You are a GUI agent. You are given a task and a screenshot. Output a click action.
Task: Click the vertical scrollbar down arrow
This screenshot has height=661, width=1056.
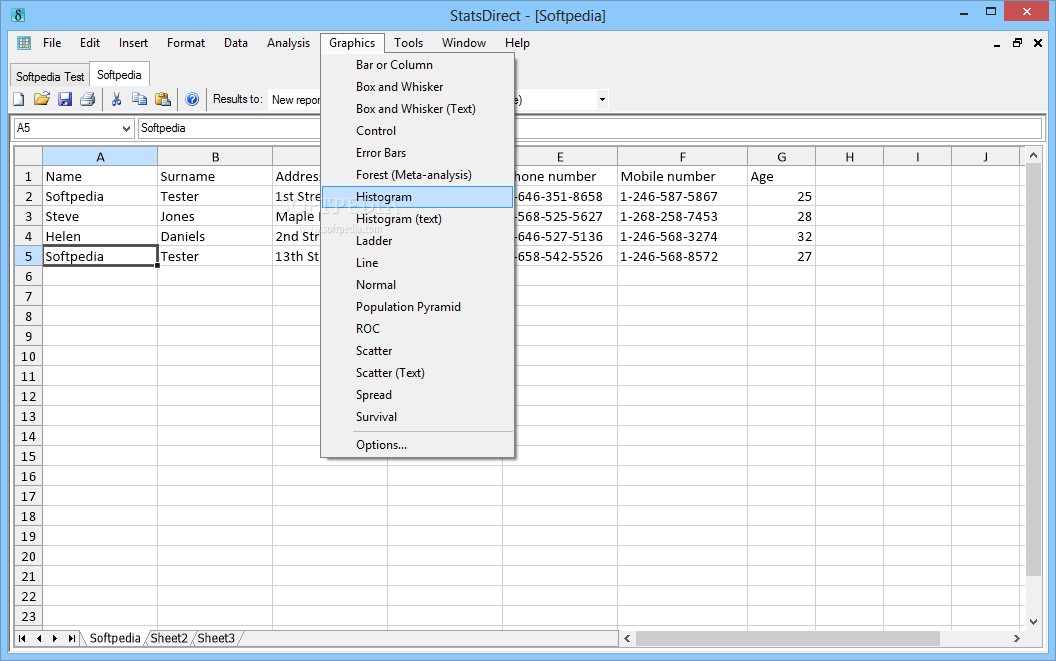(1033, 622)
